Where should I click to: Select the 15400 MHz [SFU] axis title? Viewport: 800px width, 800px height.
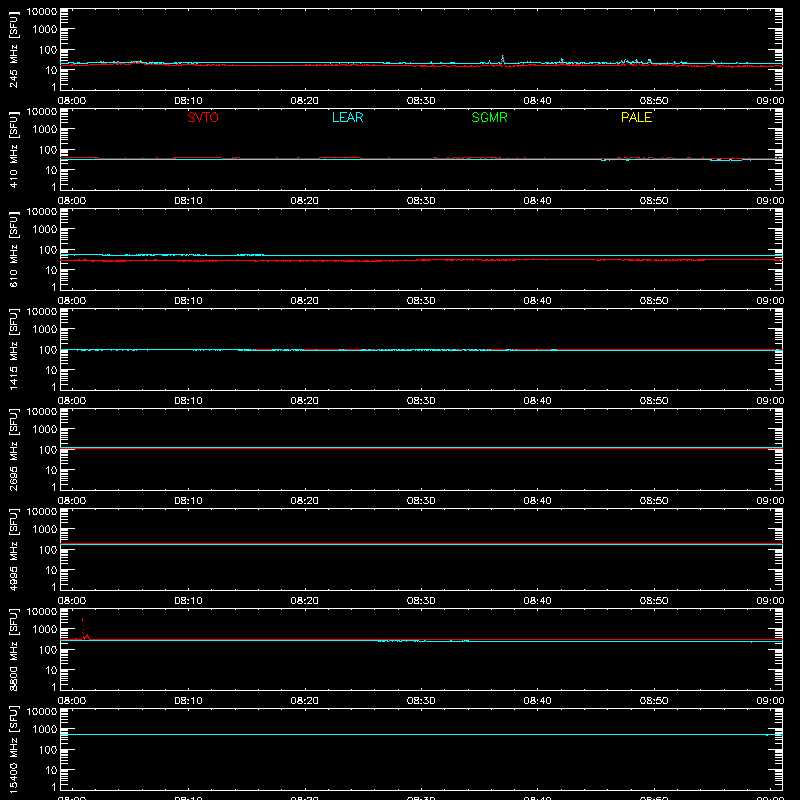pos(13,749)
